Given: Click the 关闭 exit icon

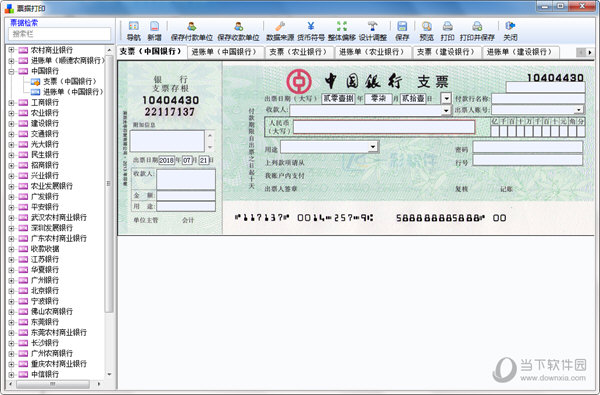Looking at the screenshot, I should point(510,26).
